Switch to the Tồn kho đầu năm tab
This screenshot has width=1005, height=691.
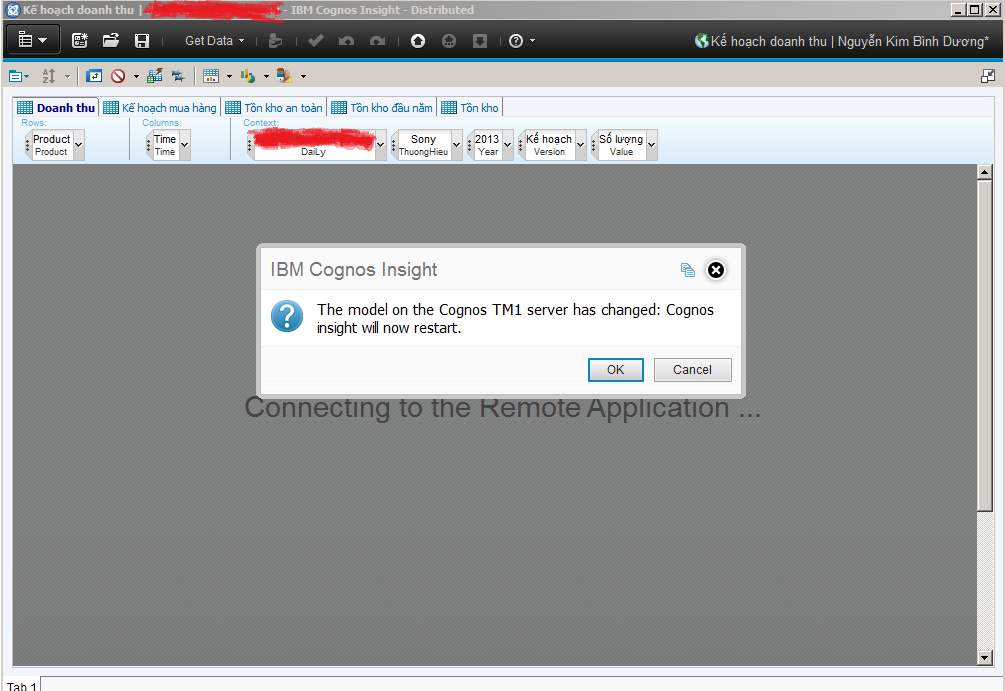[x=382, y=108]
